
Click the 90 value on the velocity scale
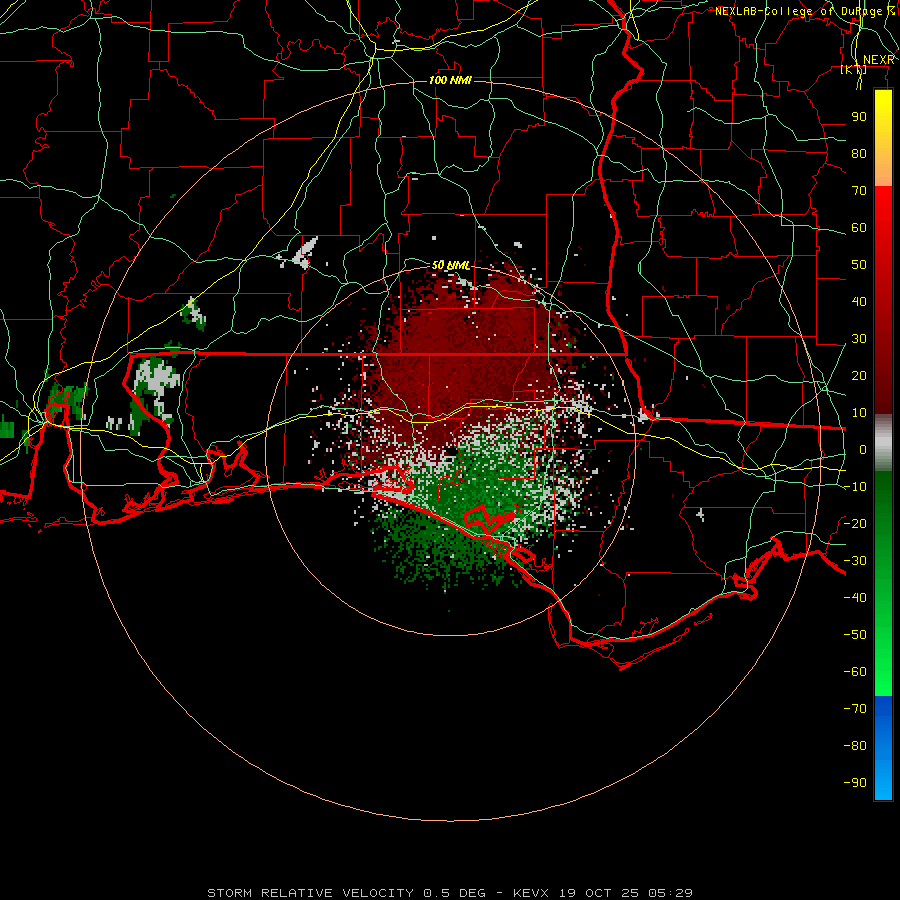859,117
